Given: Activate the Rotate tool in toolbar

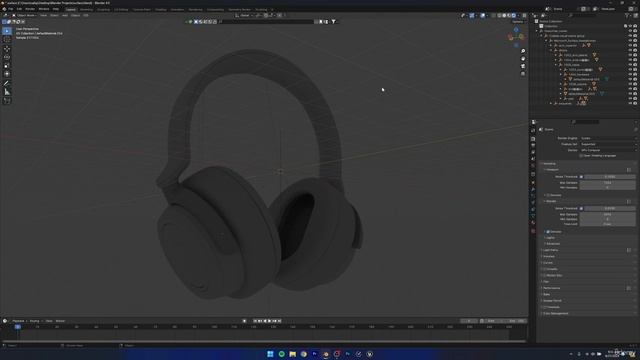Looking at the screenshot, I should coord(7,57).
